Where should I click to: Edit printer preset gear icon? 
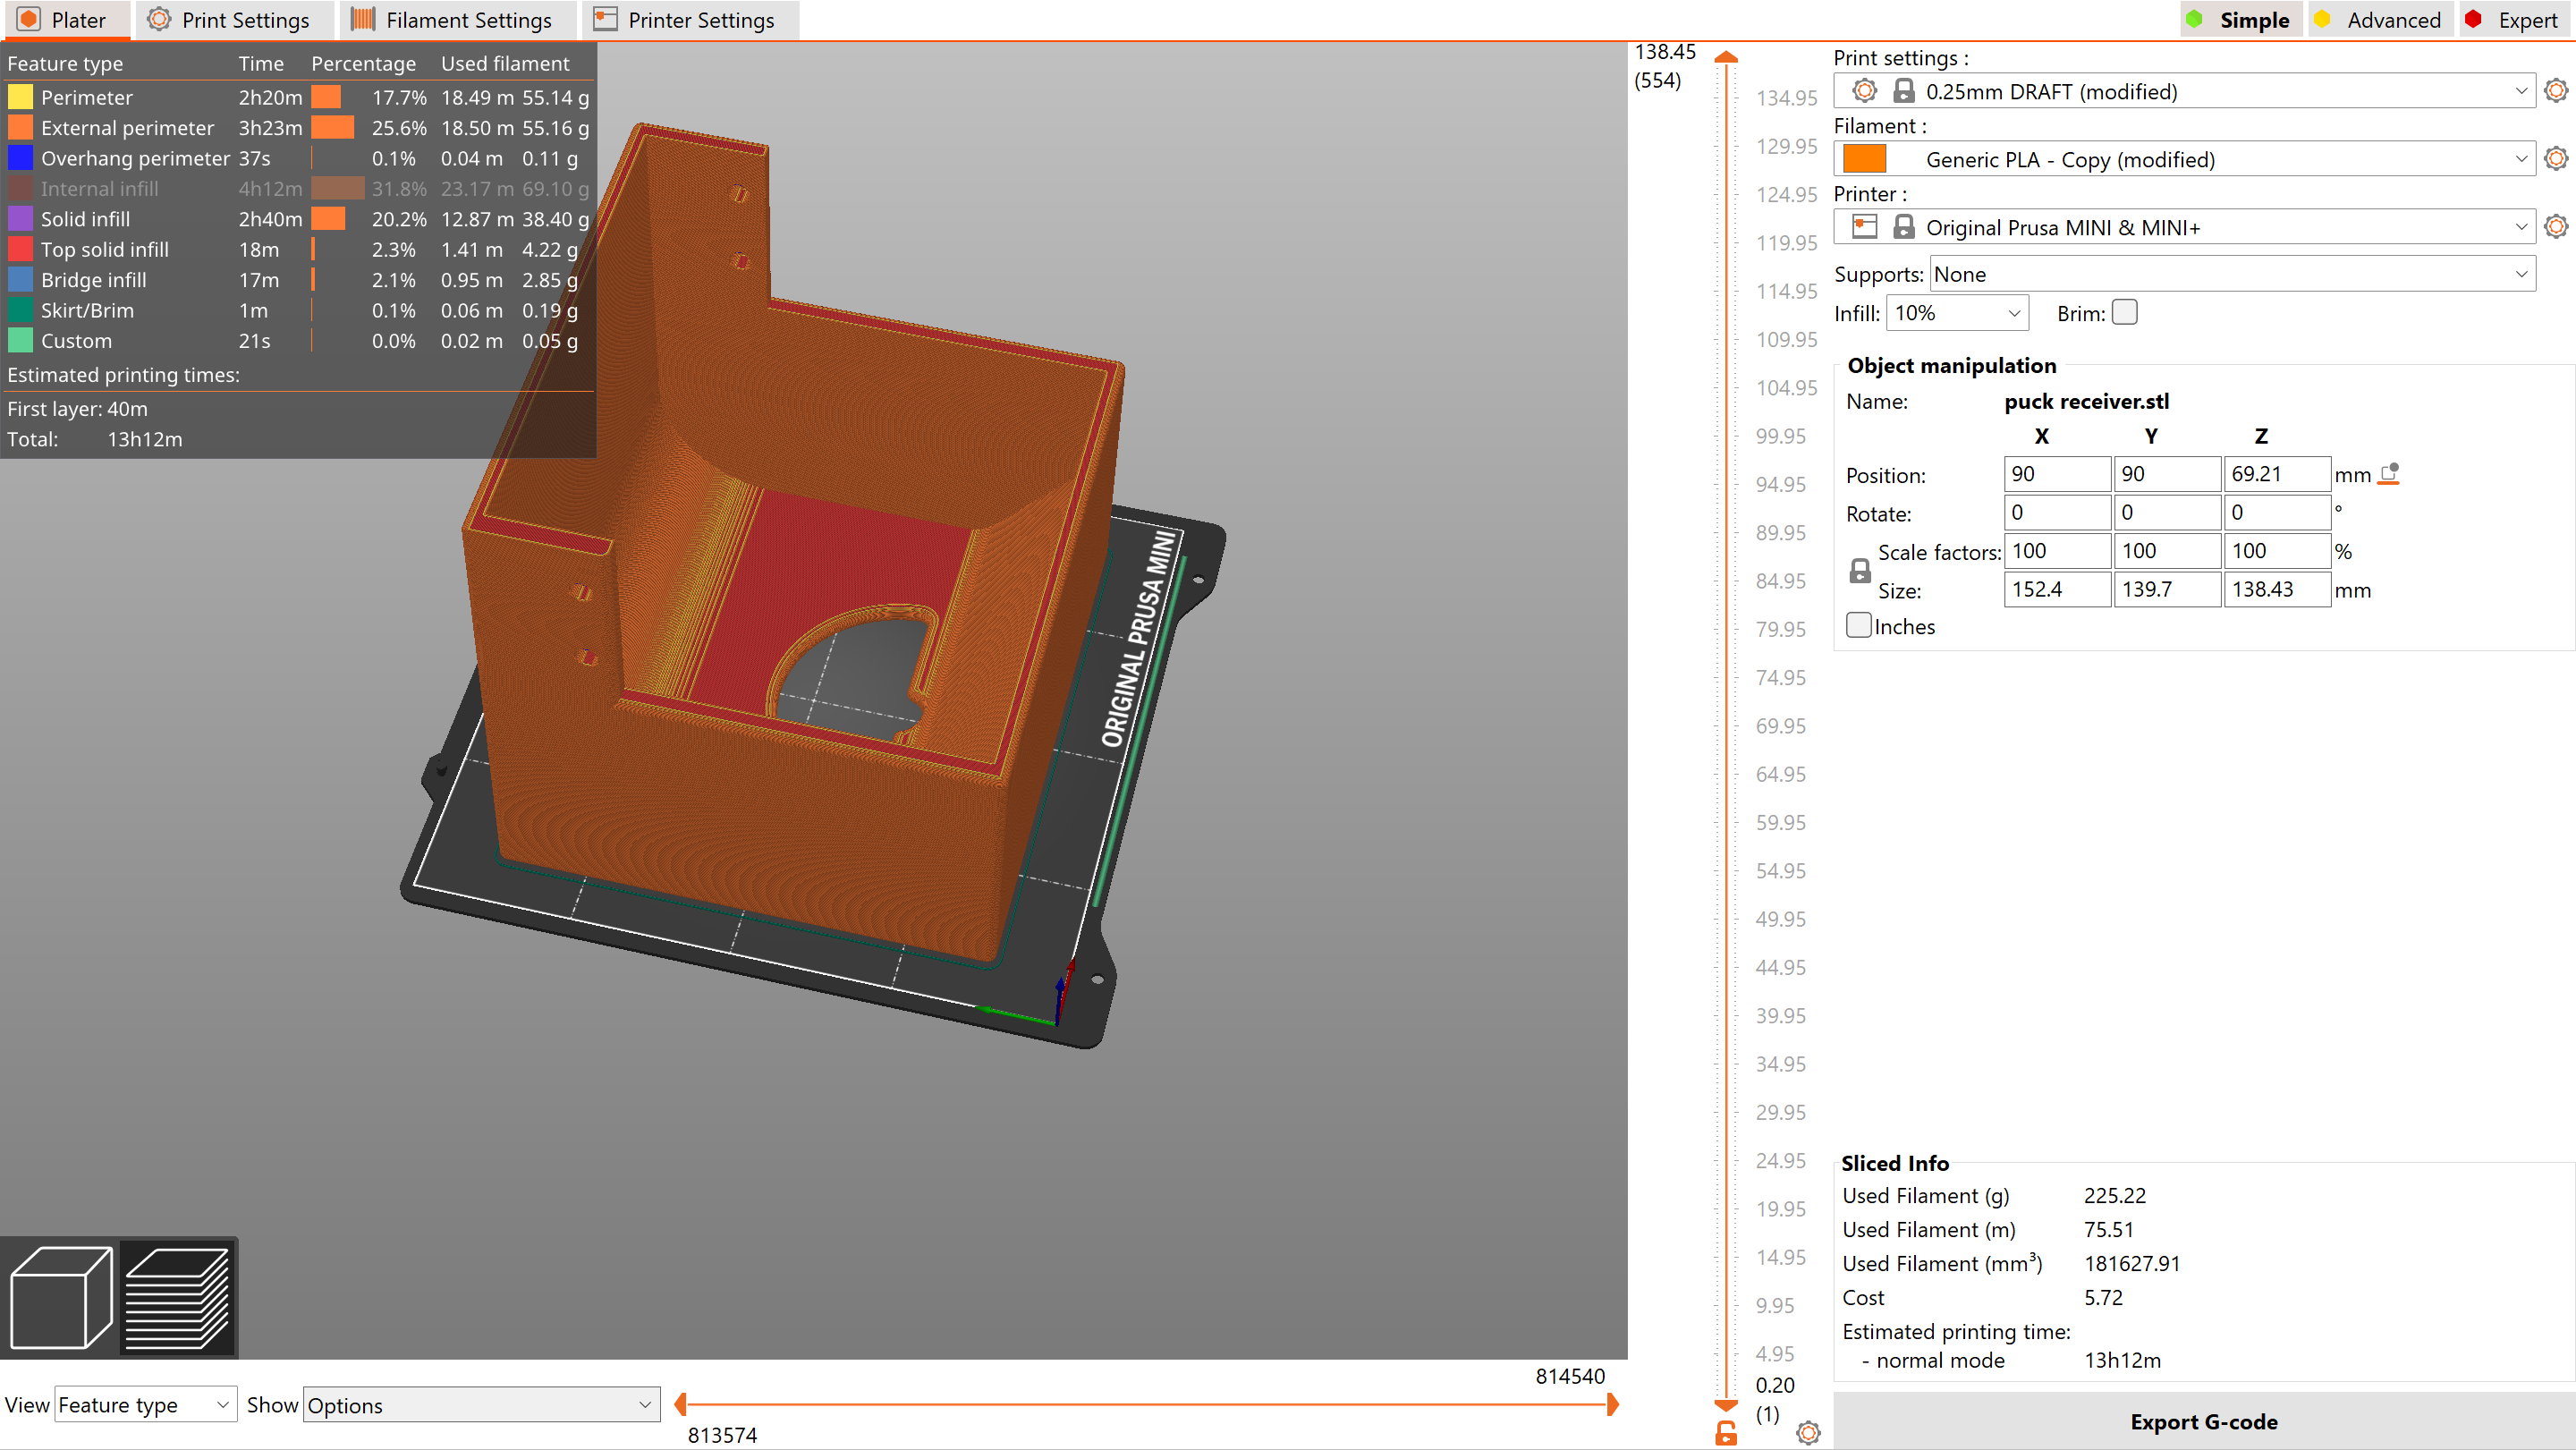click(x=2555, y=227)
